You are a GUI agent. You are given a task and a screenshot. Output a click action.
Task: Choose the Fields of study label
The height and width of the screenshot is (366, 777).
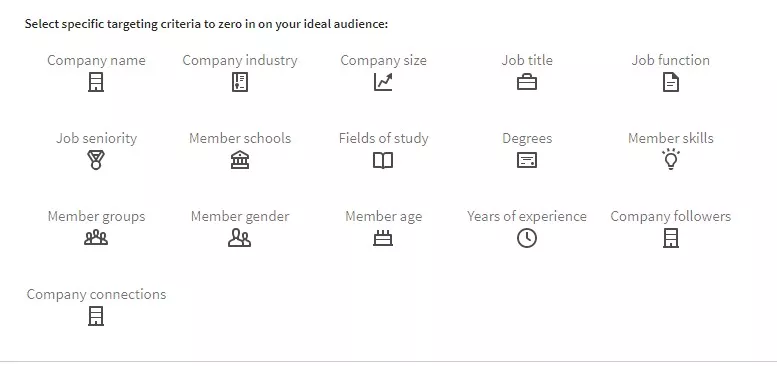[x=383, y=138]
